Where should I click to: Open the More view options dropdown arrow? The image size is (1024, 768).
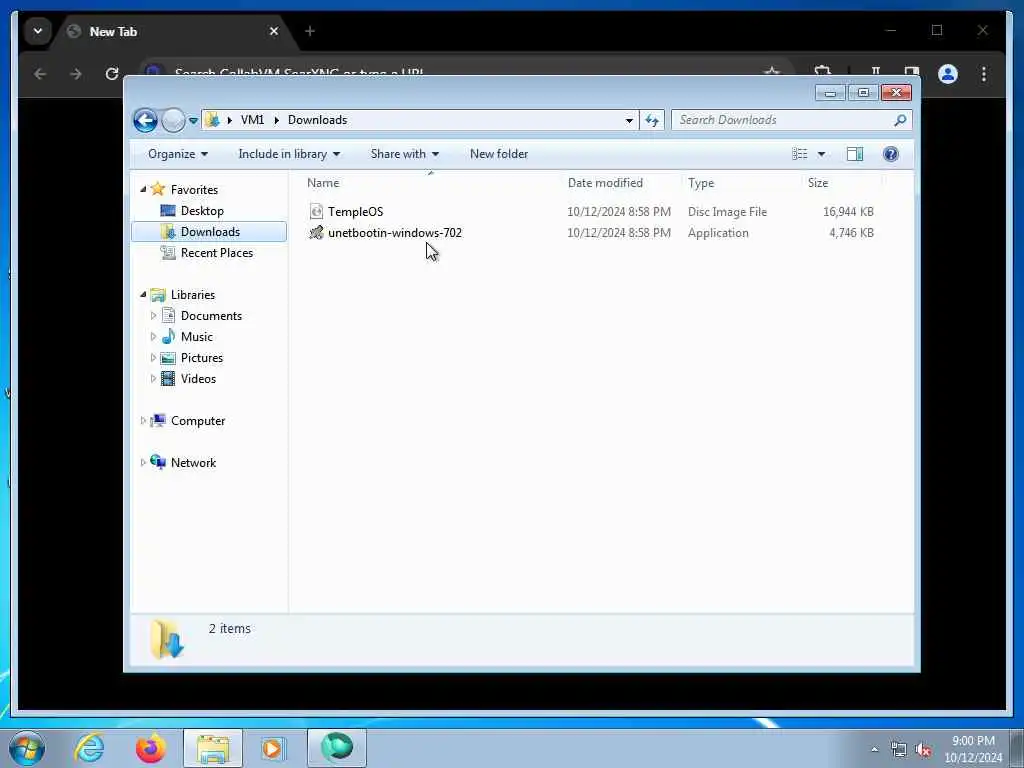pos(822,154)
